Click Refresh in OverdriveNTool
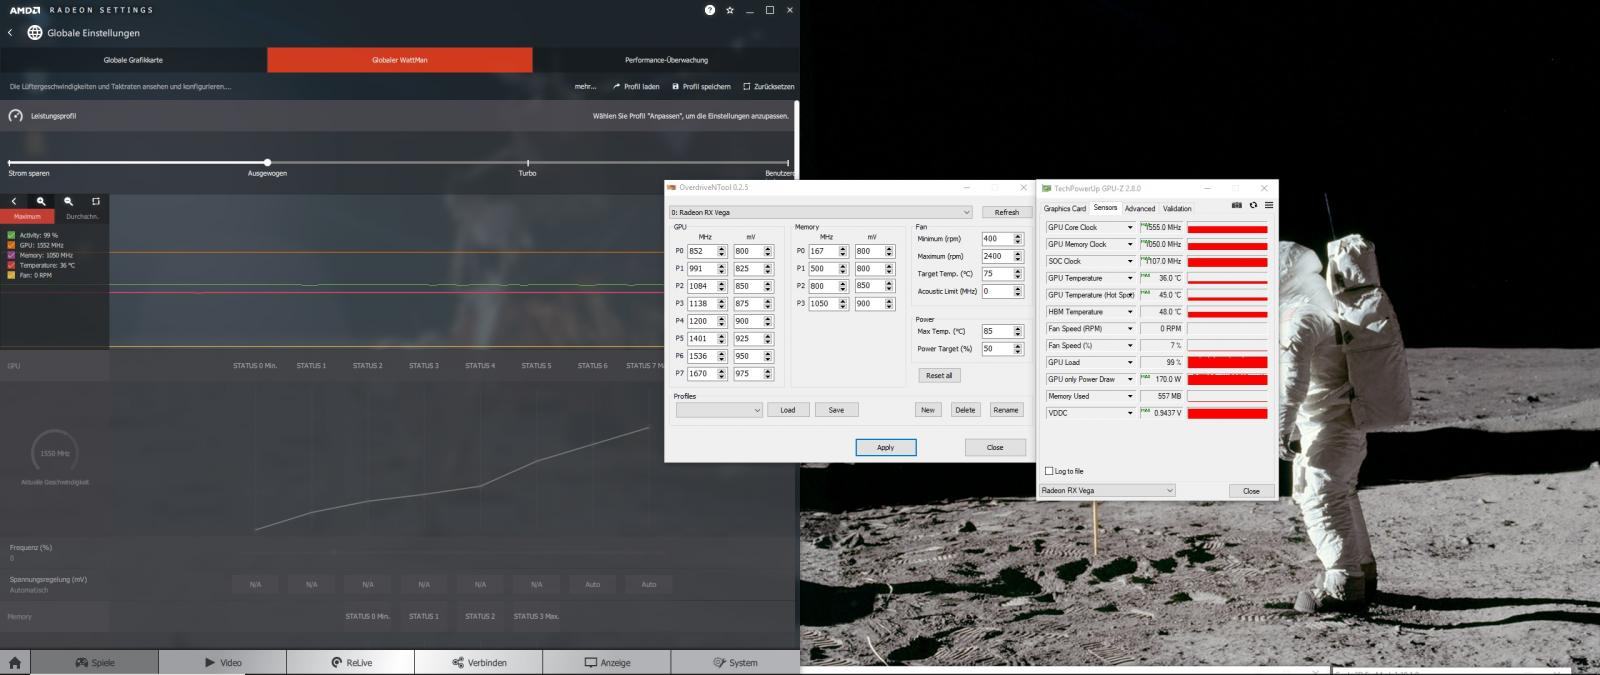Screen dimensions: 1600x675 (1007, 212)
